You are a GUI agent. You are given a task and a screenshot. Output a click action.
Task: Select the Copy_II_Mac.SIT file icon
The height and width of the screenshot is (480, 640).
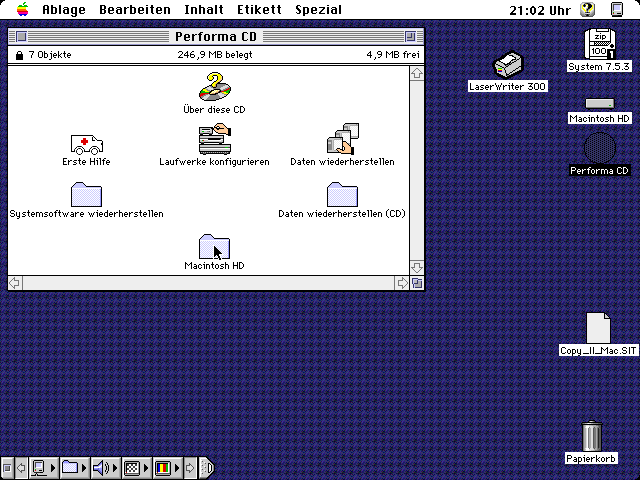click(598, 328)
